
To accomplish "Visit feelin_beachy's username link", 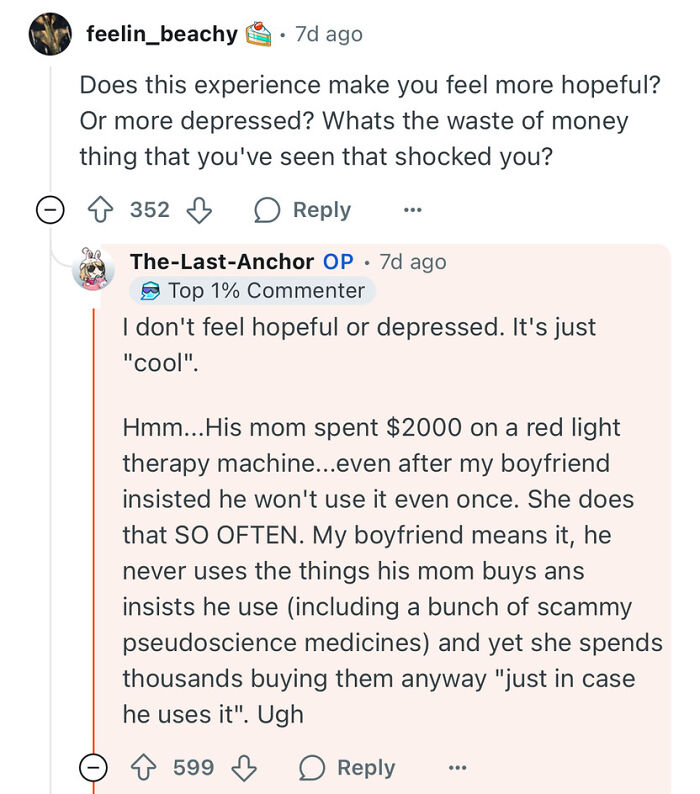I will click(162, 34).
